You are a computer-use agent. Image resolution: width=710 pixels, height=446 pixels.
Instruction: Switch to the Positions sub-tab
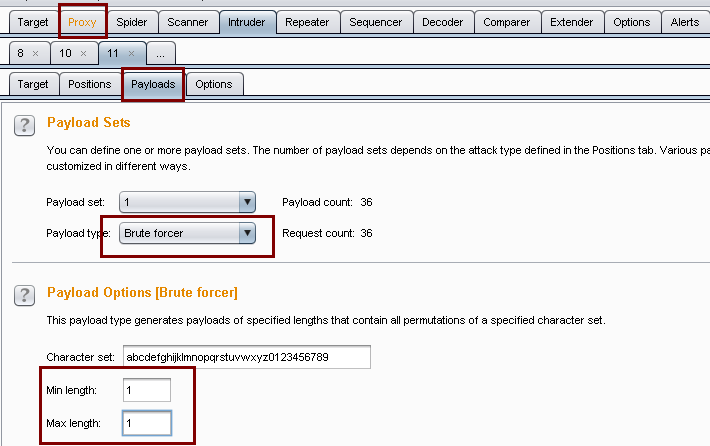90,84
